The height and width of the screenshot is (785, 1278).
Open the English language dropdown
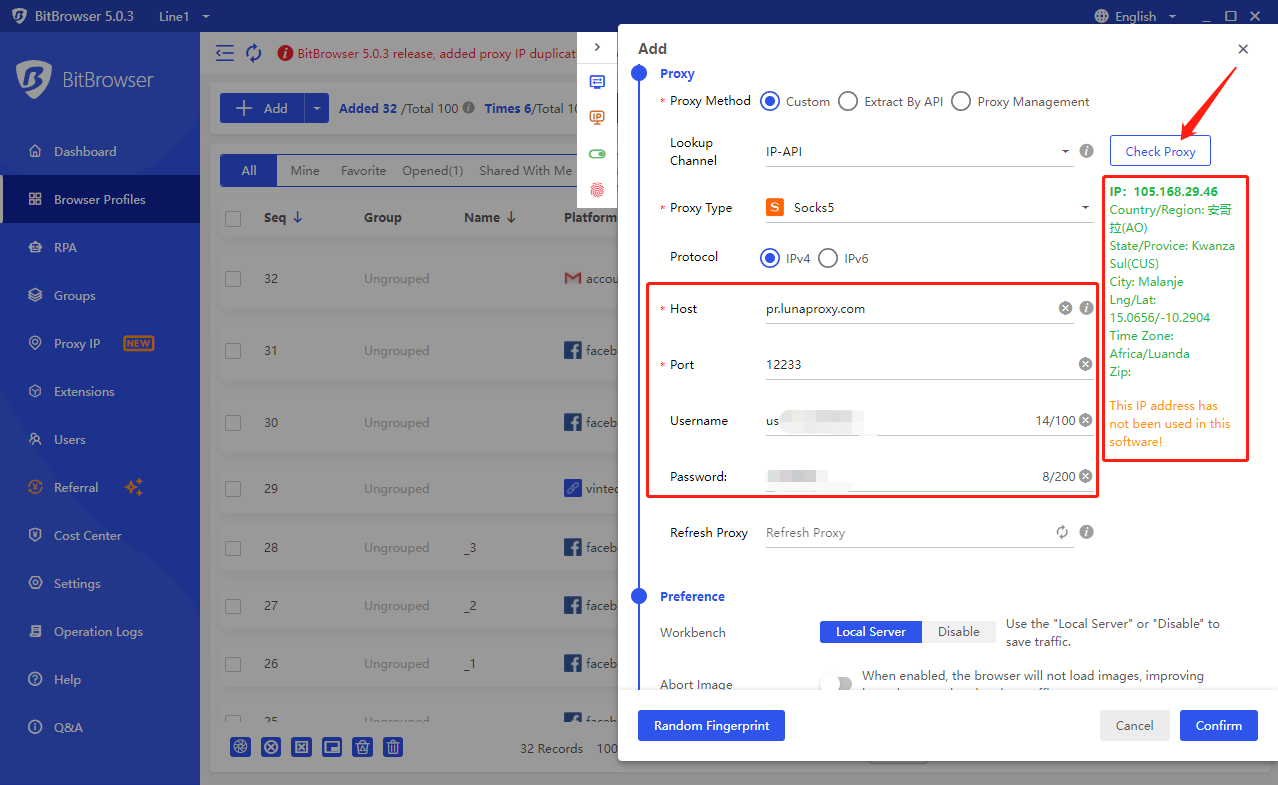point(1135,16)
